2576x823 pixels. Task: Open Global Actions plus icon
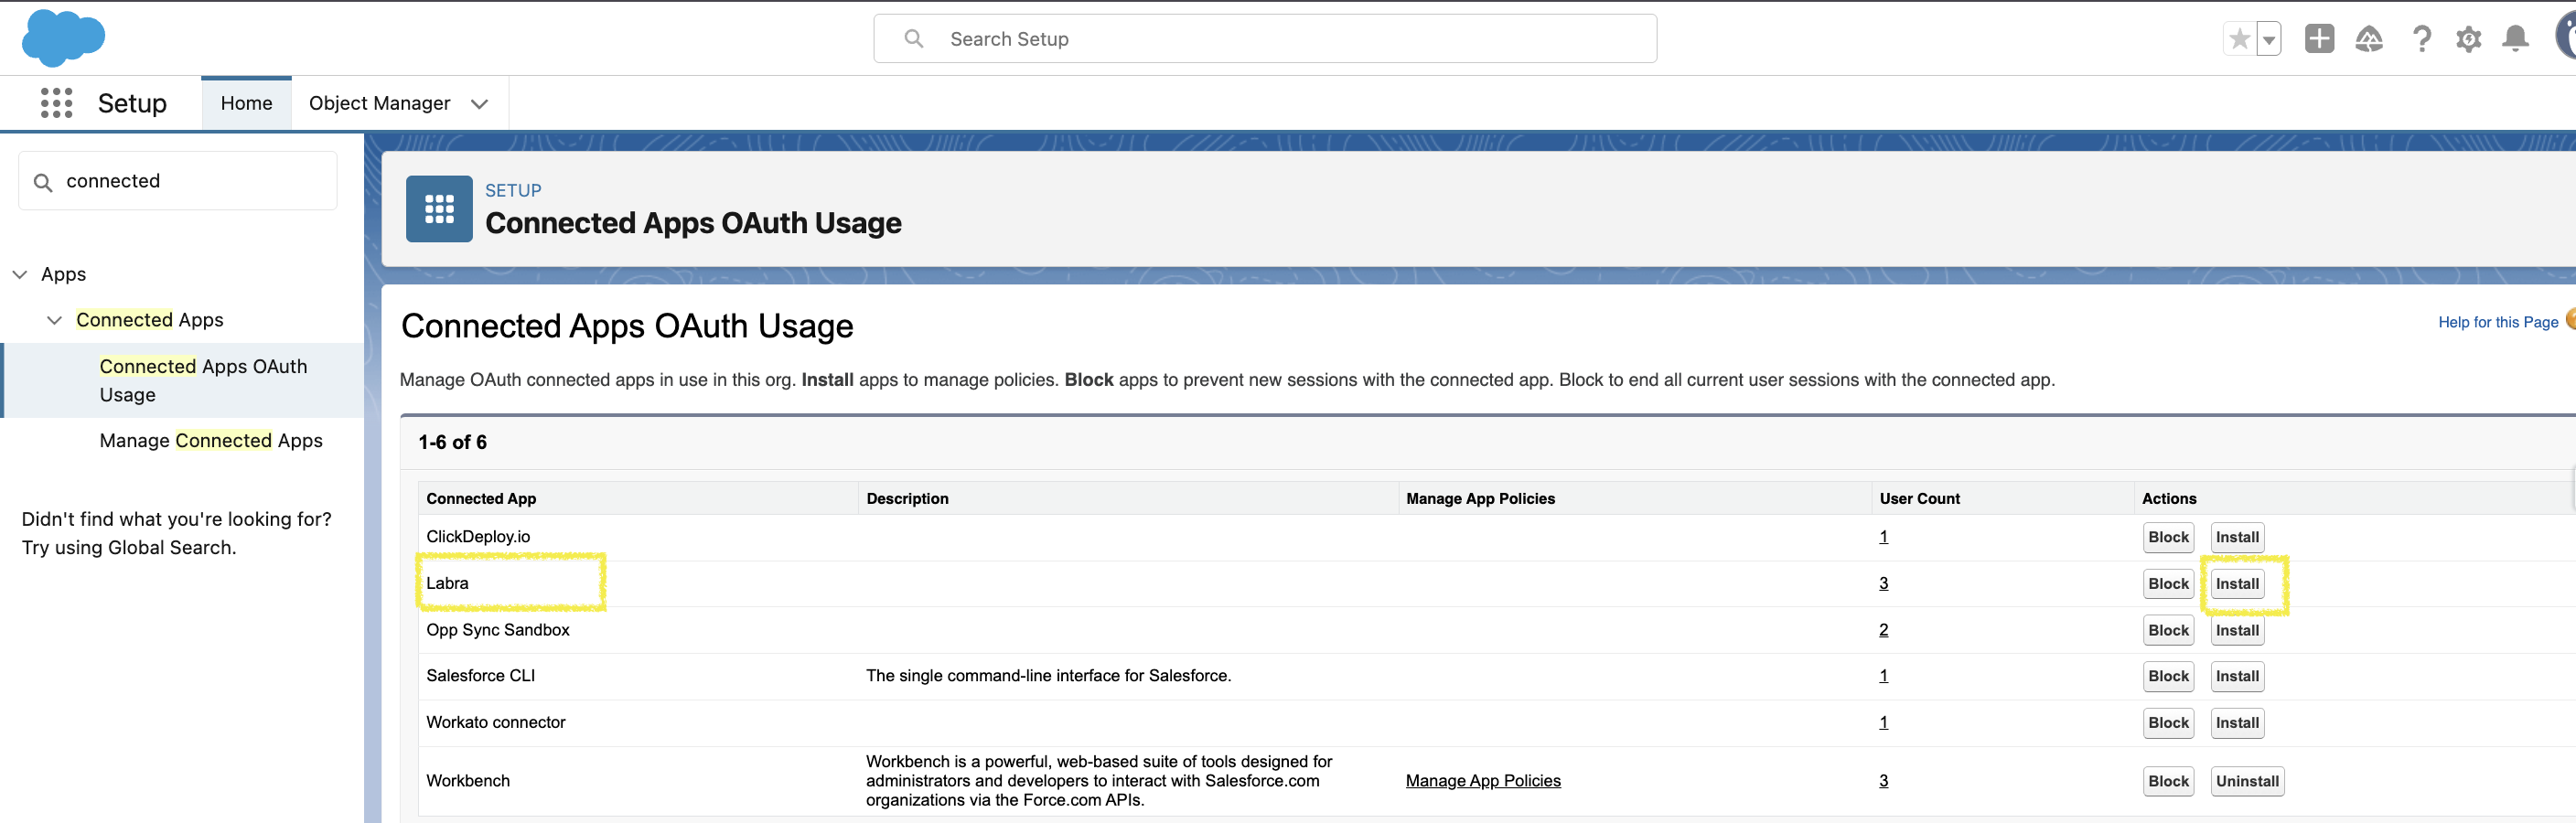coord(2318,39)
